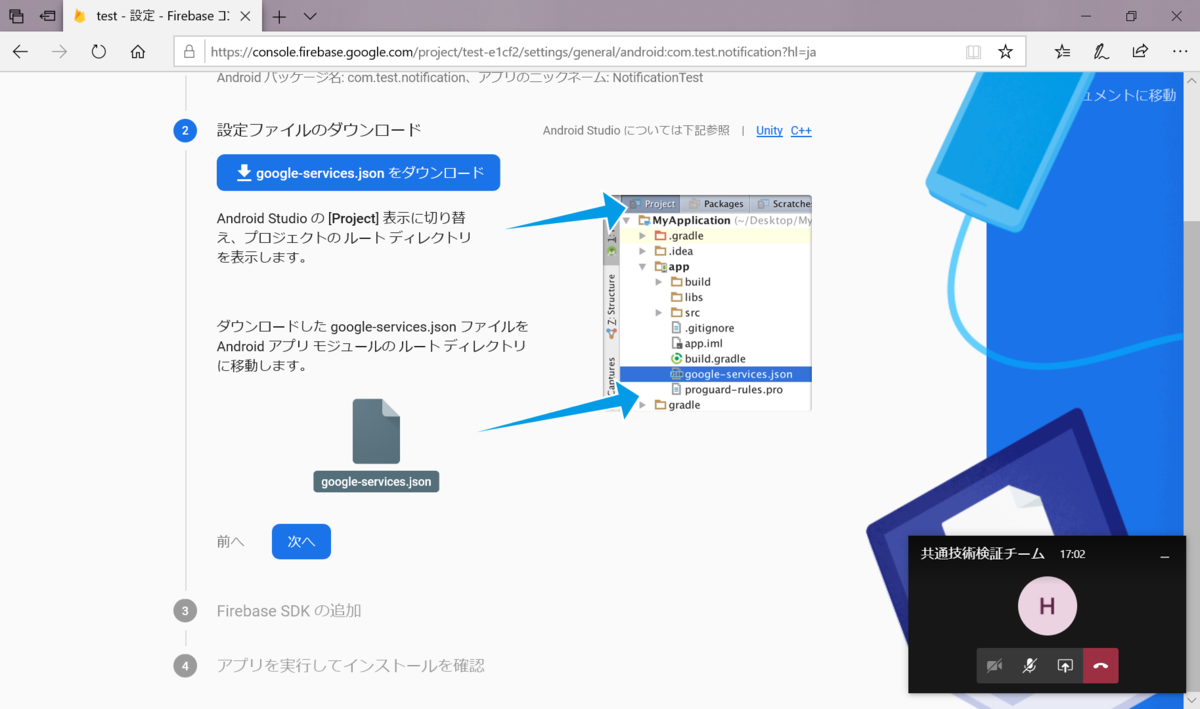The image size is (1200, 709).
Task: Open the browser home page
Action: (138, 52)
